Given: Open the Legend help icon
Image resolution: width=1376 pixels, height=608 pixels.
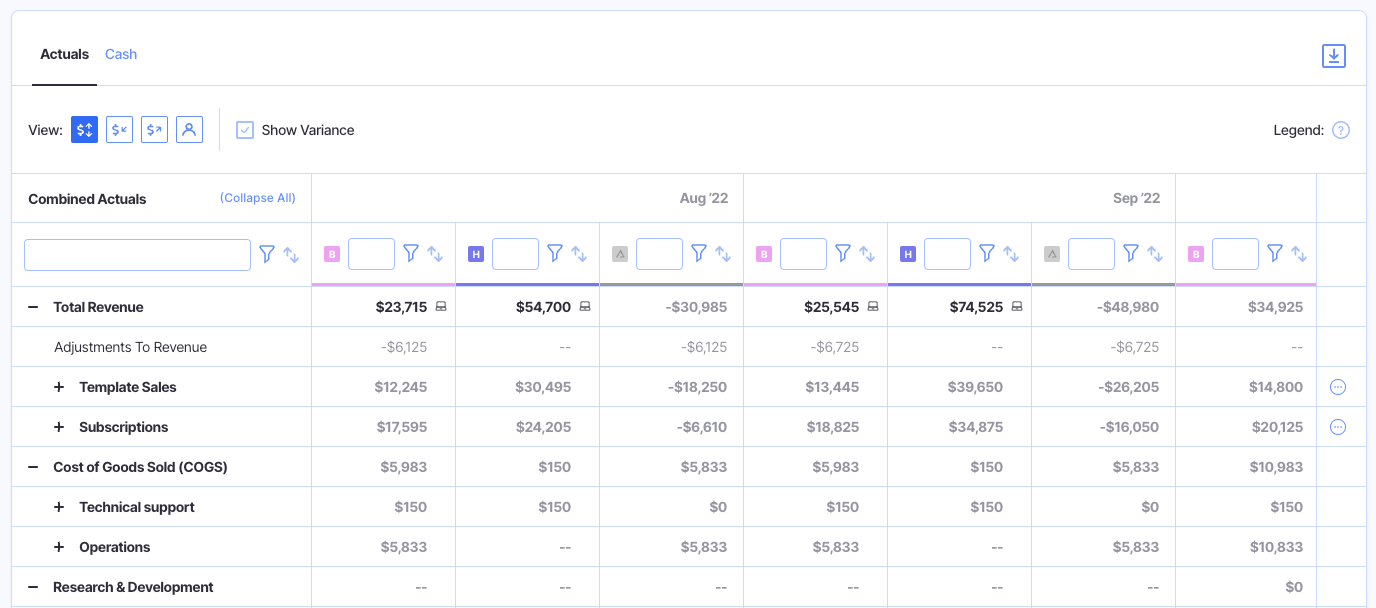Looking at the screenshot, I should click(1341, 130).
